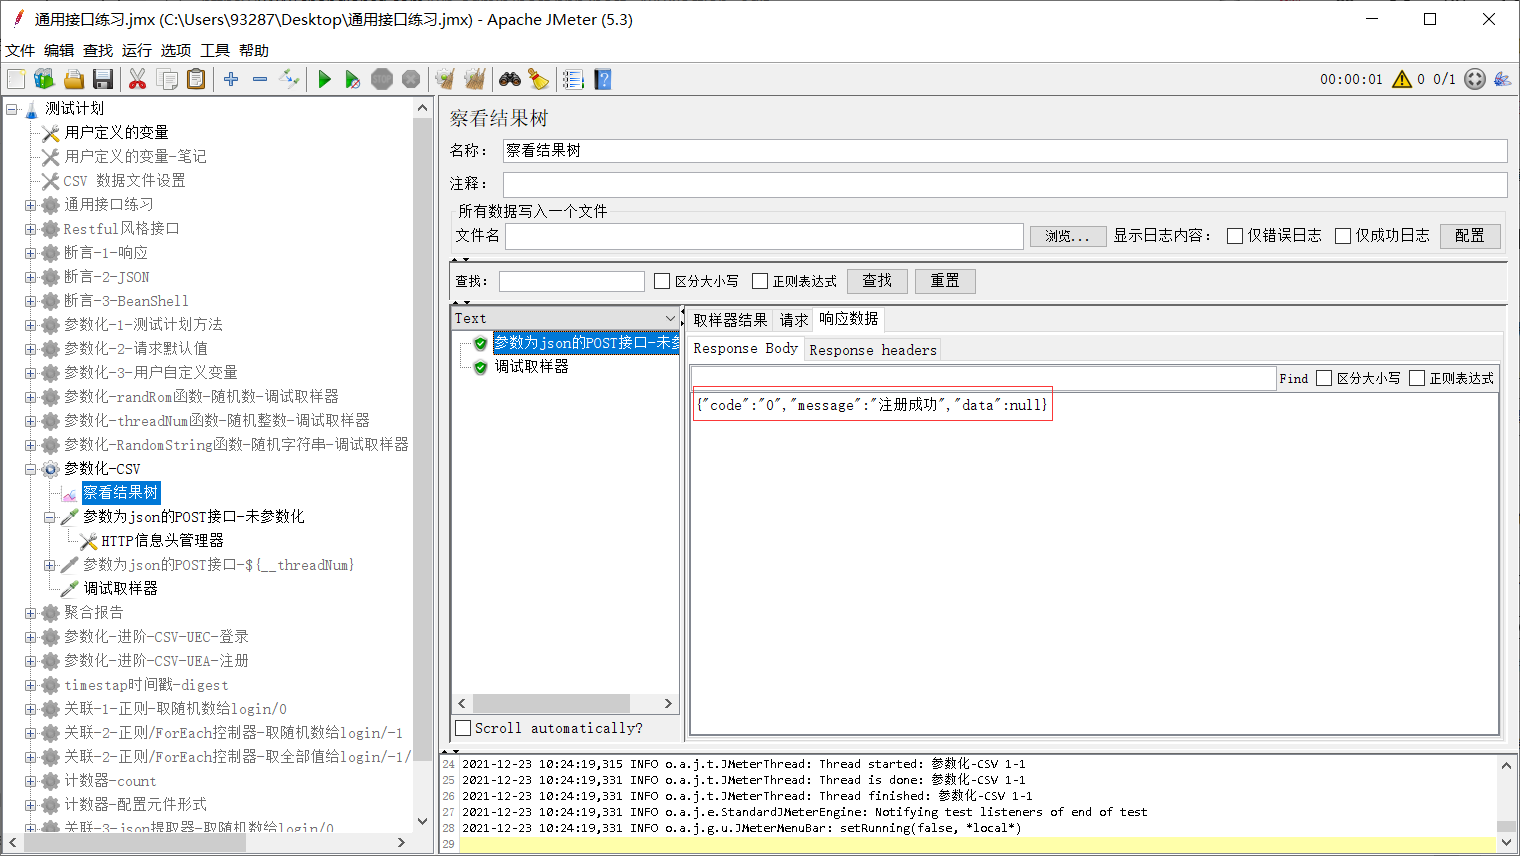The width and height of the screenshot is (1520, 856).
Task: Click the Paste clipboard icon
Action: click(x=196, y=79)
